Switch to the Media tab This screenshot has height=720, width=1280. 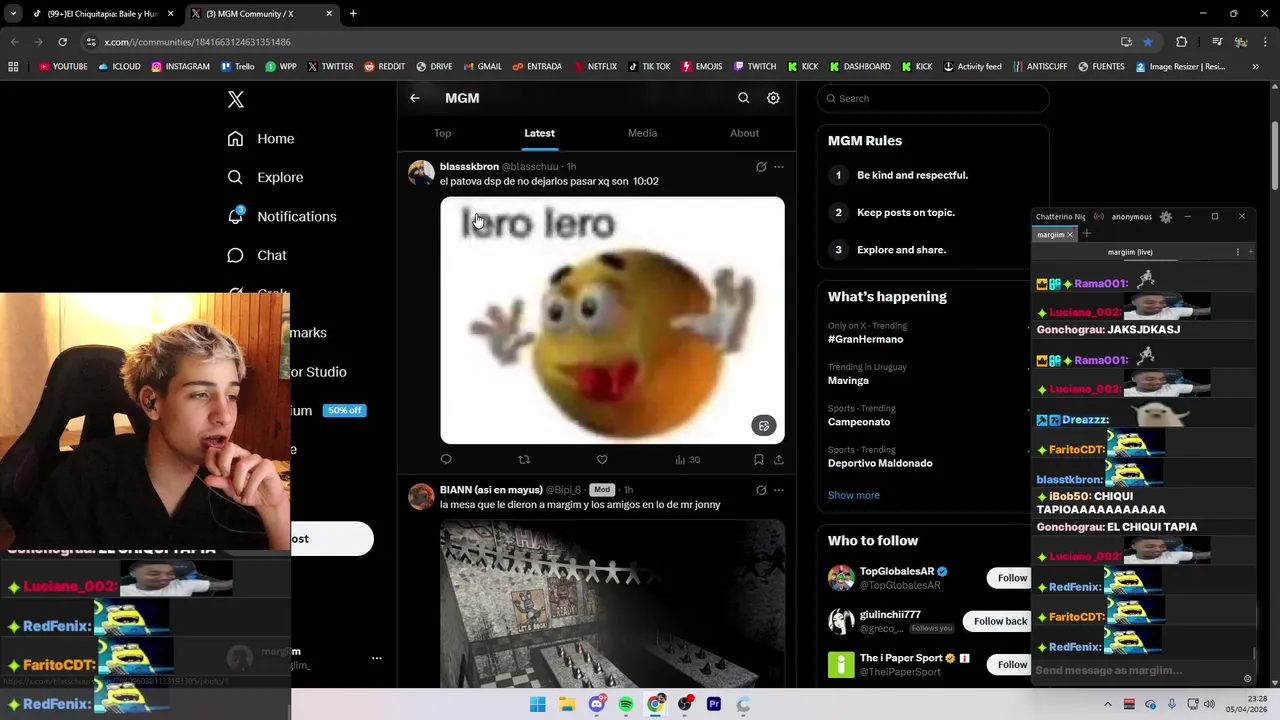(642, 133)
